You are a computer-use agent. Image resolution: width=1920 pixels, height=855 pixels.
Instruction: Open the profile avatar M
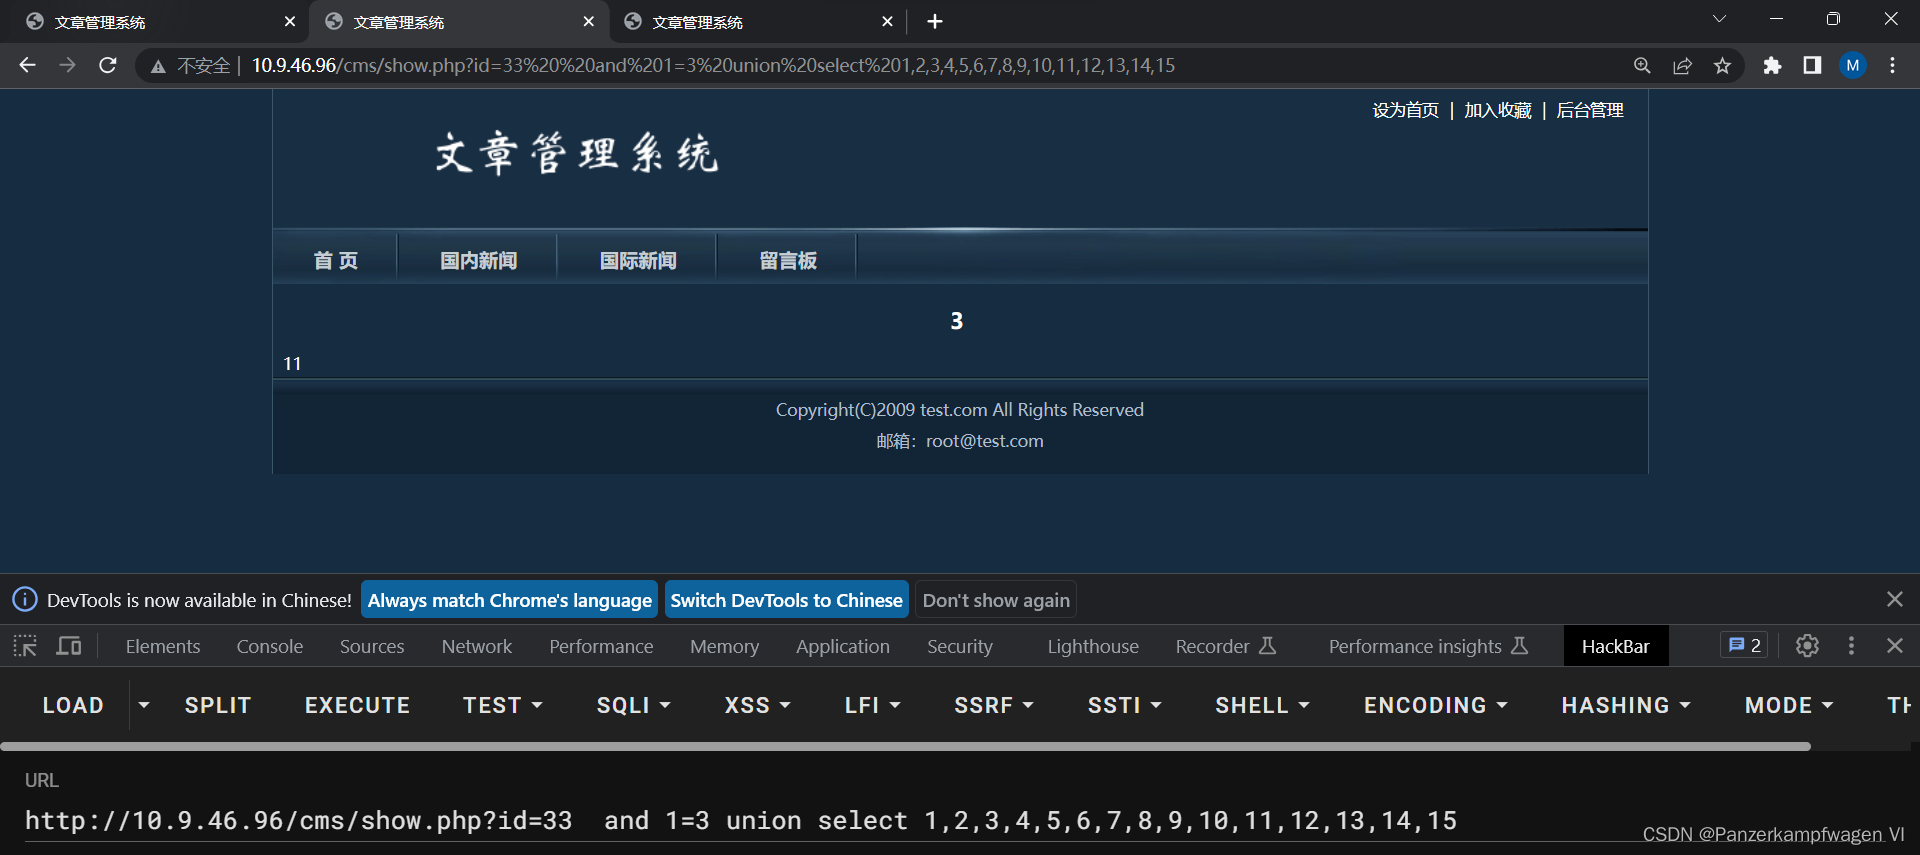1853,66
